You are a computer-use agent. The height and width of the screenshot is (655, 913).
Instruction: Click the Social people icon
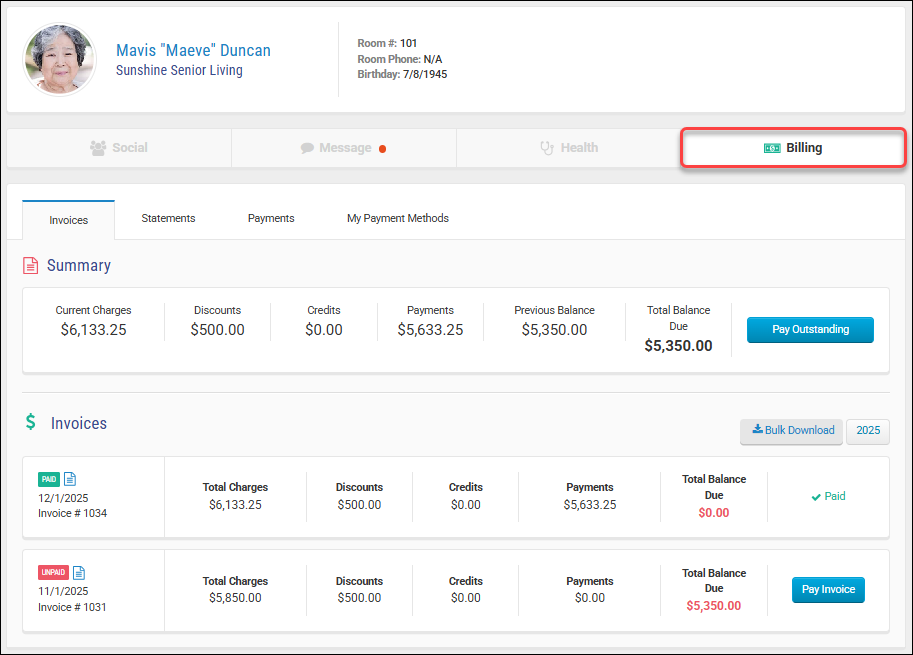point(98,148)
